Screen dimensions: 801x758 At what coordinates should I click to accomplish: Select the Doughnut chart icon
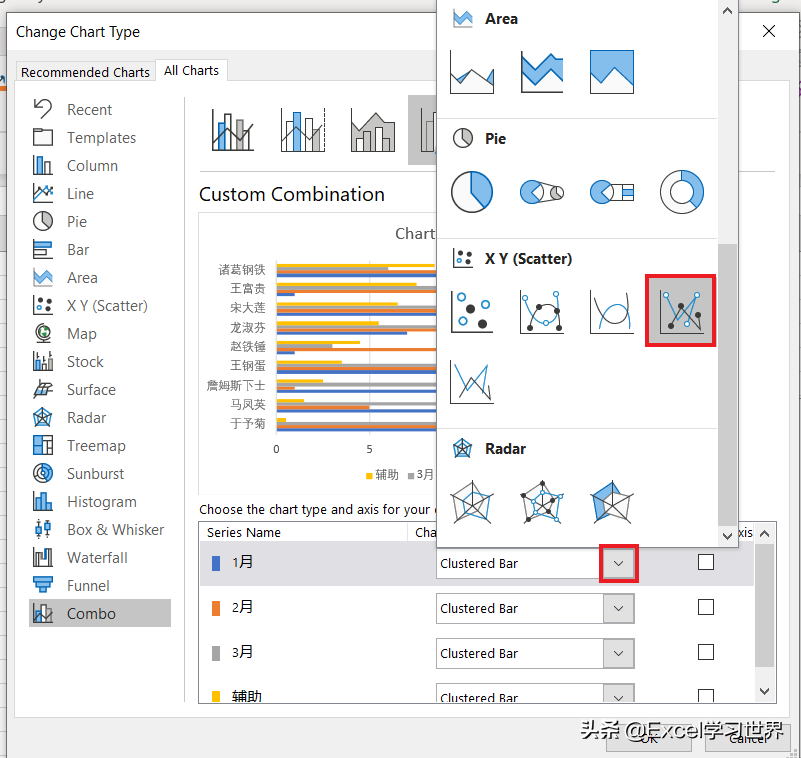(681, 192)
